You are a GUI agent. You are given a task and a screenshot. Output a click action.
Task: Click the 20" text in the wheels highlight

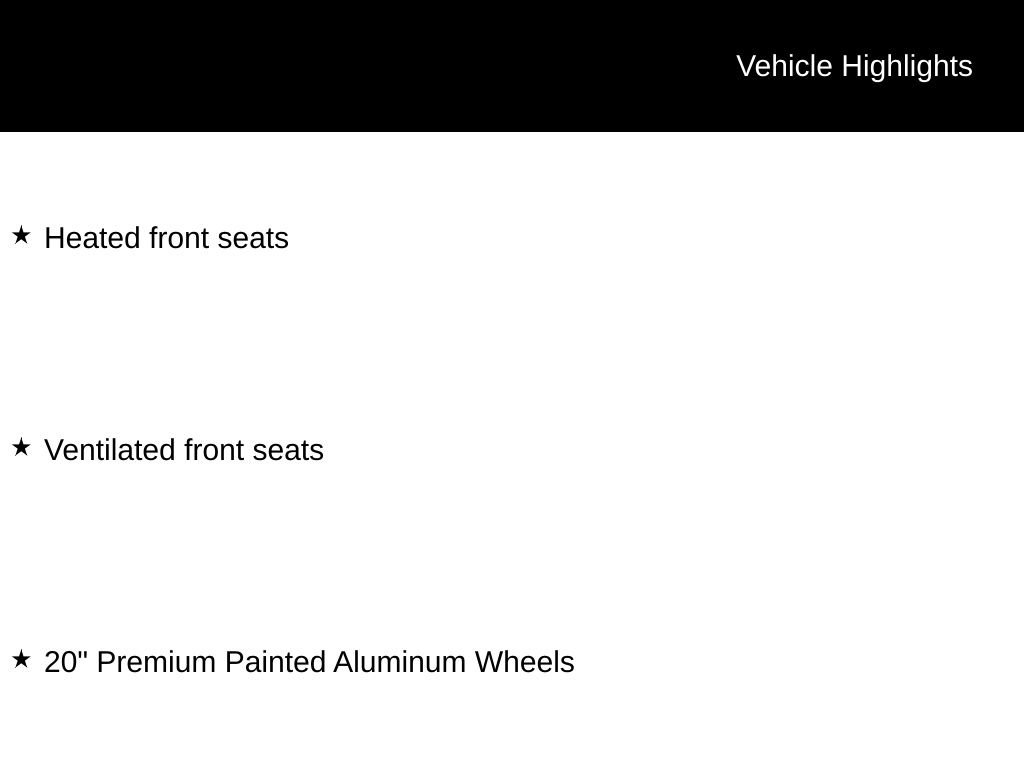(65, 662)
